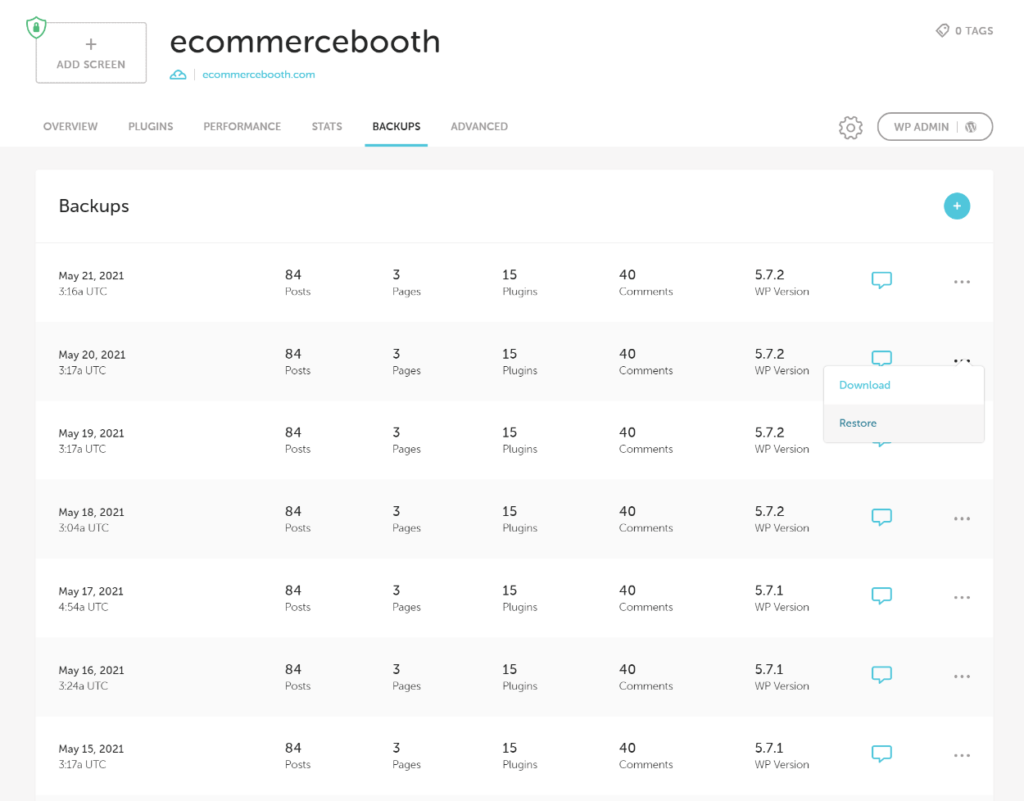Open the three-dot menu for May 16 backup

coord(961,677)
